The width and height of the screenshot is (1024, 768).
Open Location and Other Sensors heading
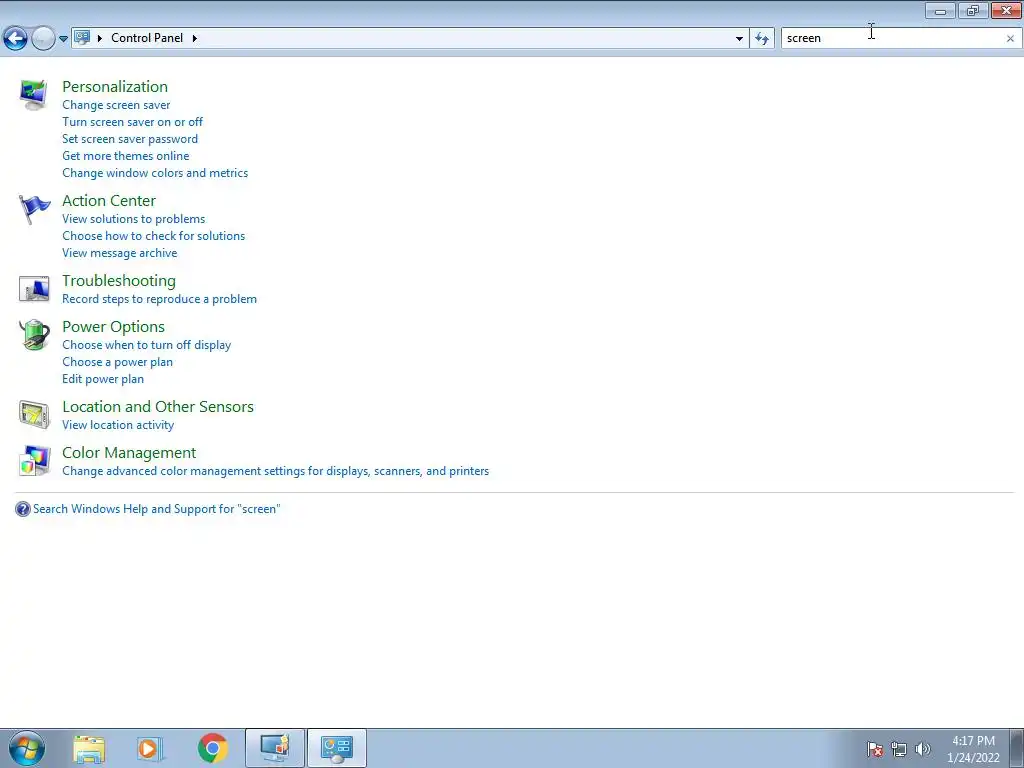coord(158,406)
